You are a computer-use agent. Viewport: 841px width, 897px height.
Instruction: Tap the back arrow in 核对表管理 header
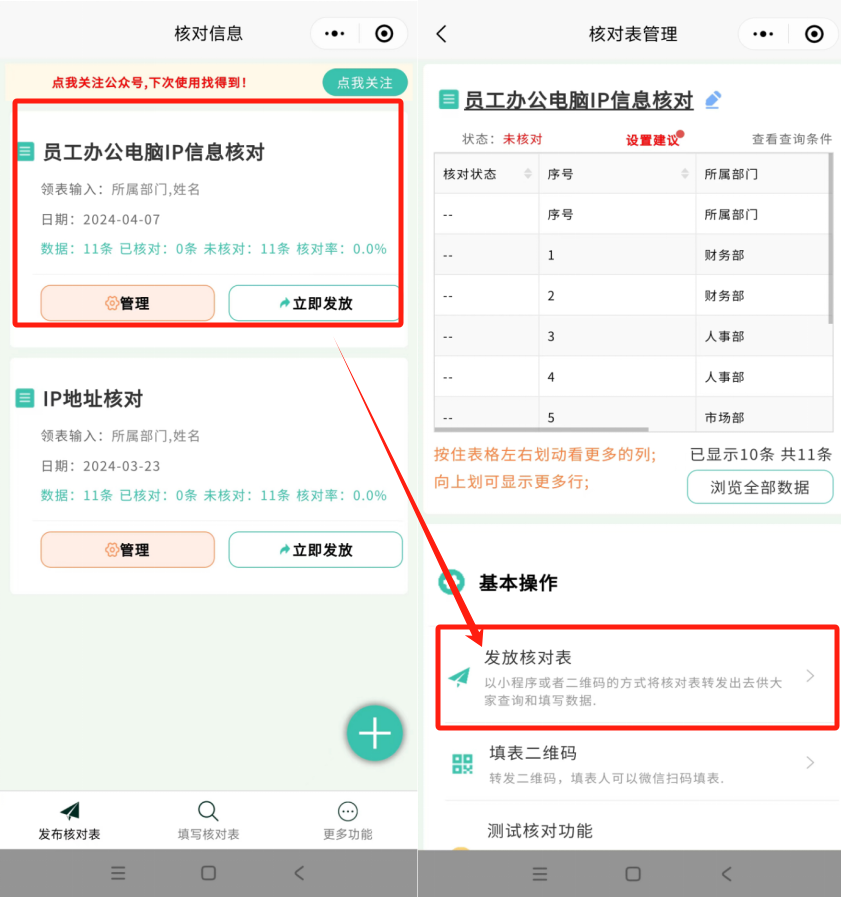(x=441, y=34)
